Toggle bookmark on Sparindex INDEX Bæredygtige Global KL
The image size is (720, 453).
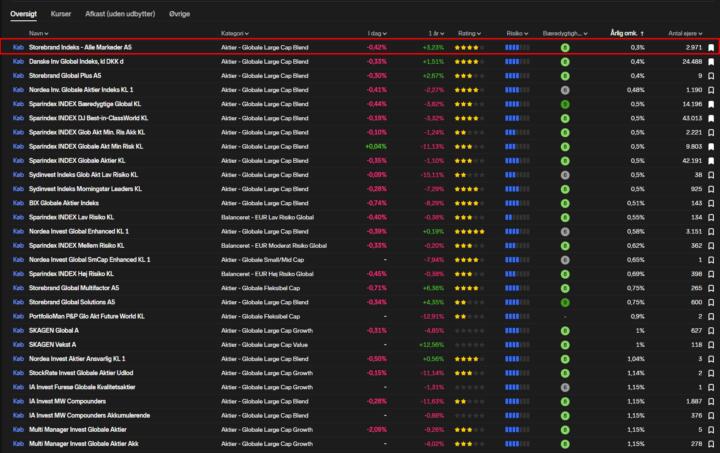(711, 104)
